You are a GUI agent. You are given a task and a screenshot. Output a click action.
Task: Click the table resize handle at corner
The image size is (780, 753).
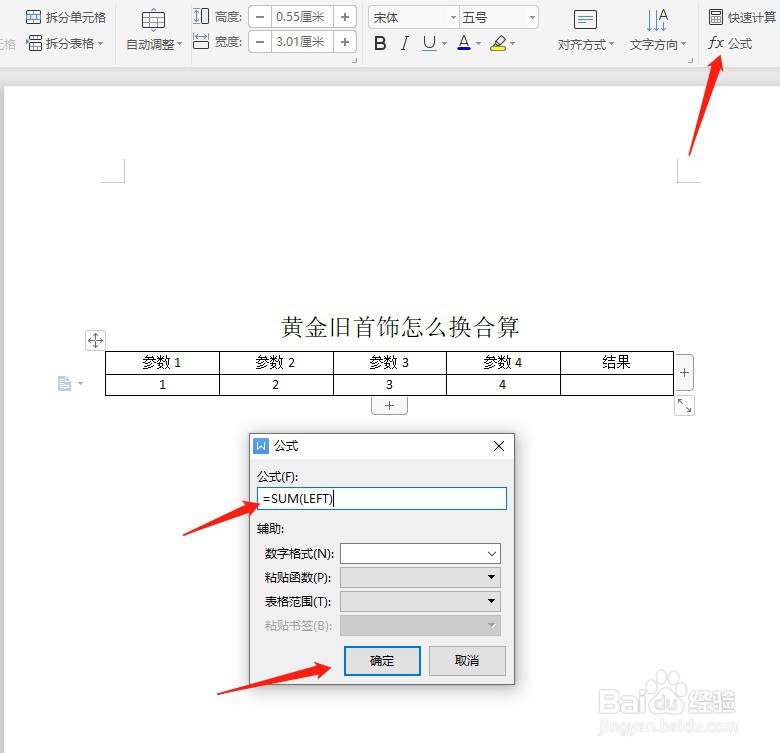coord(684,406)
